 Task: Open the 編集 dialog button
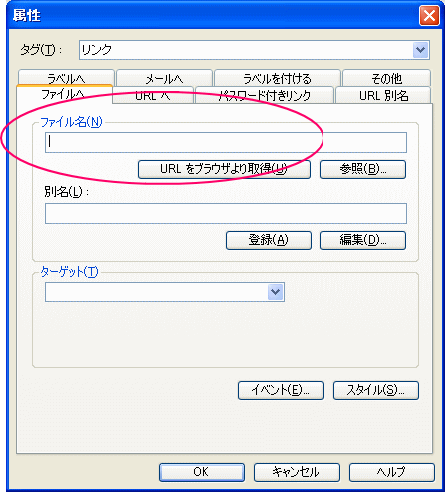coord(363,240)
